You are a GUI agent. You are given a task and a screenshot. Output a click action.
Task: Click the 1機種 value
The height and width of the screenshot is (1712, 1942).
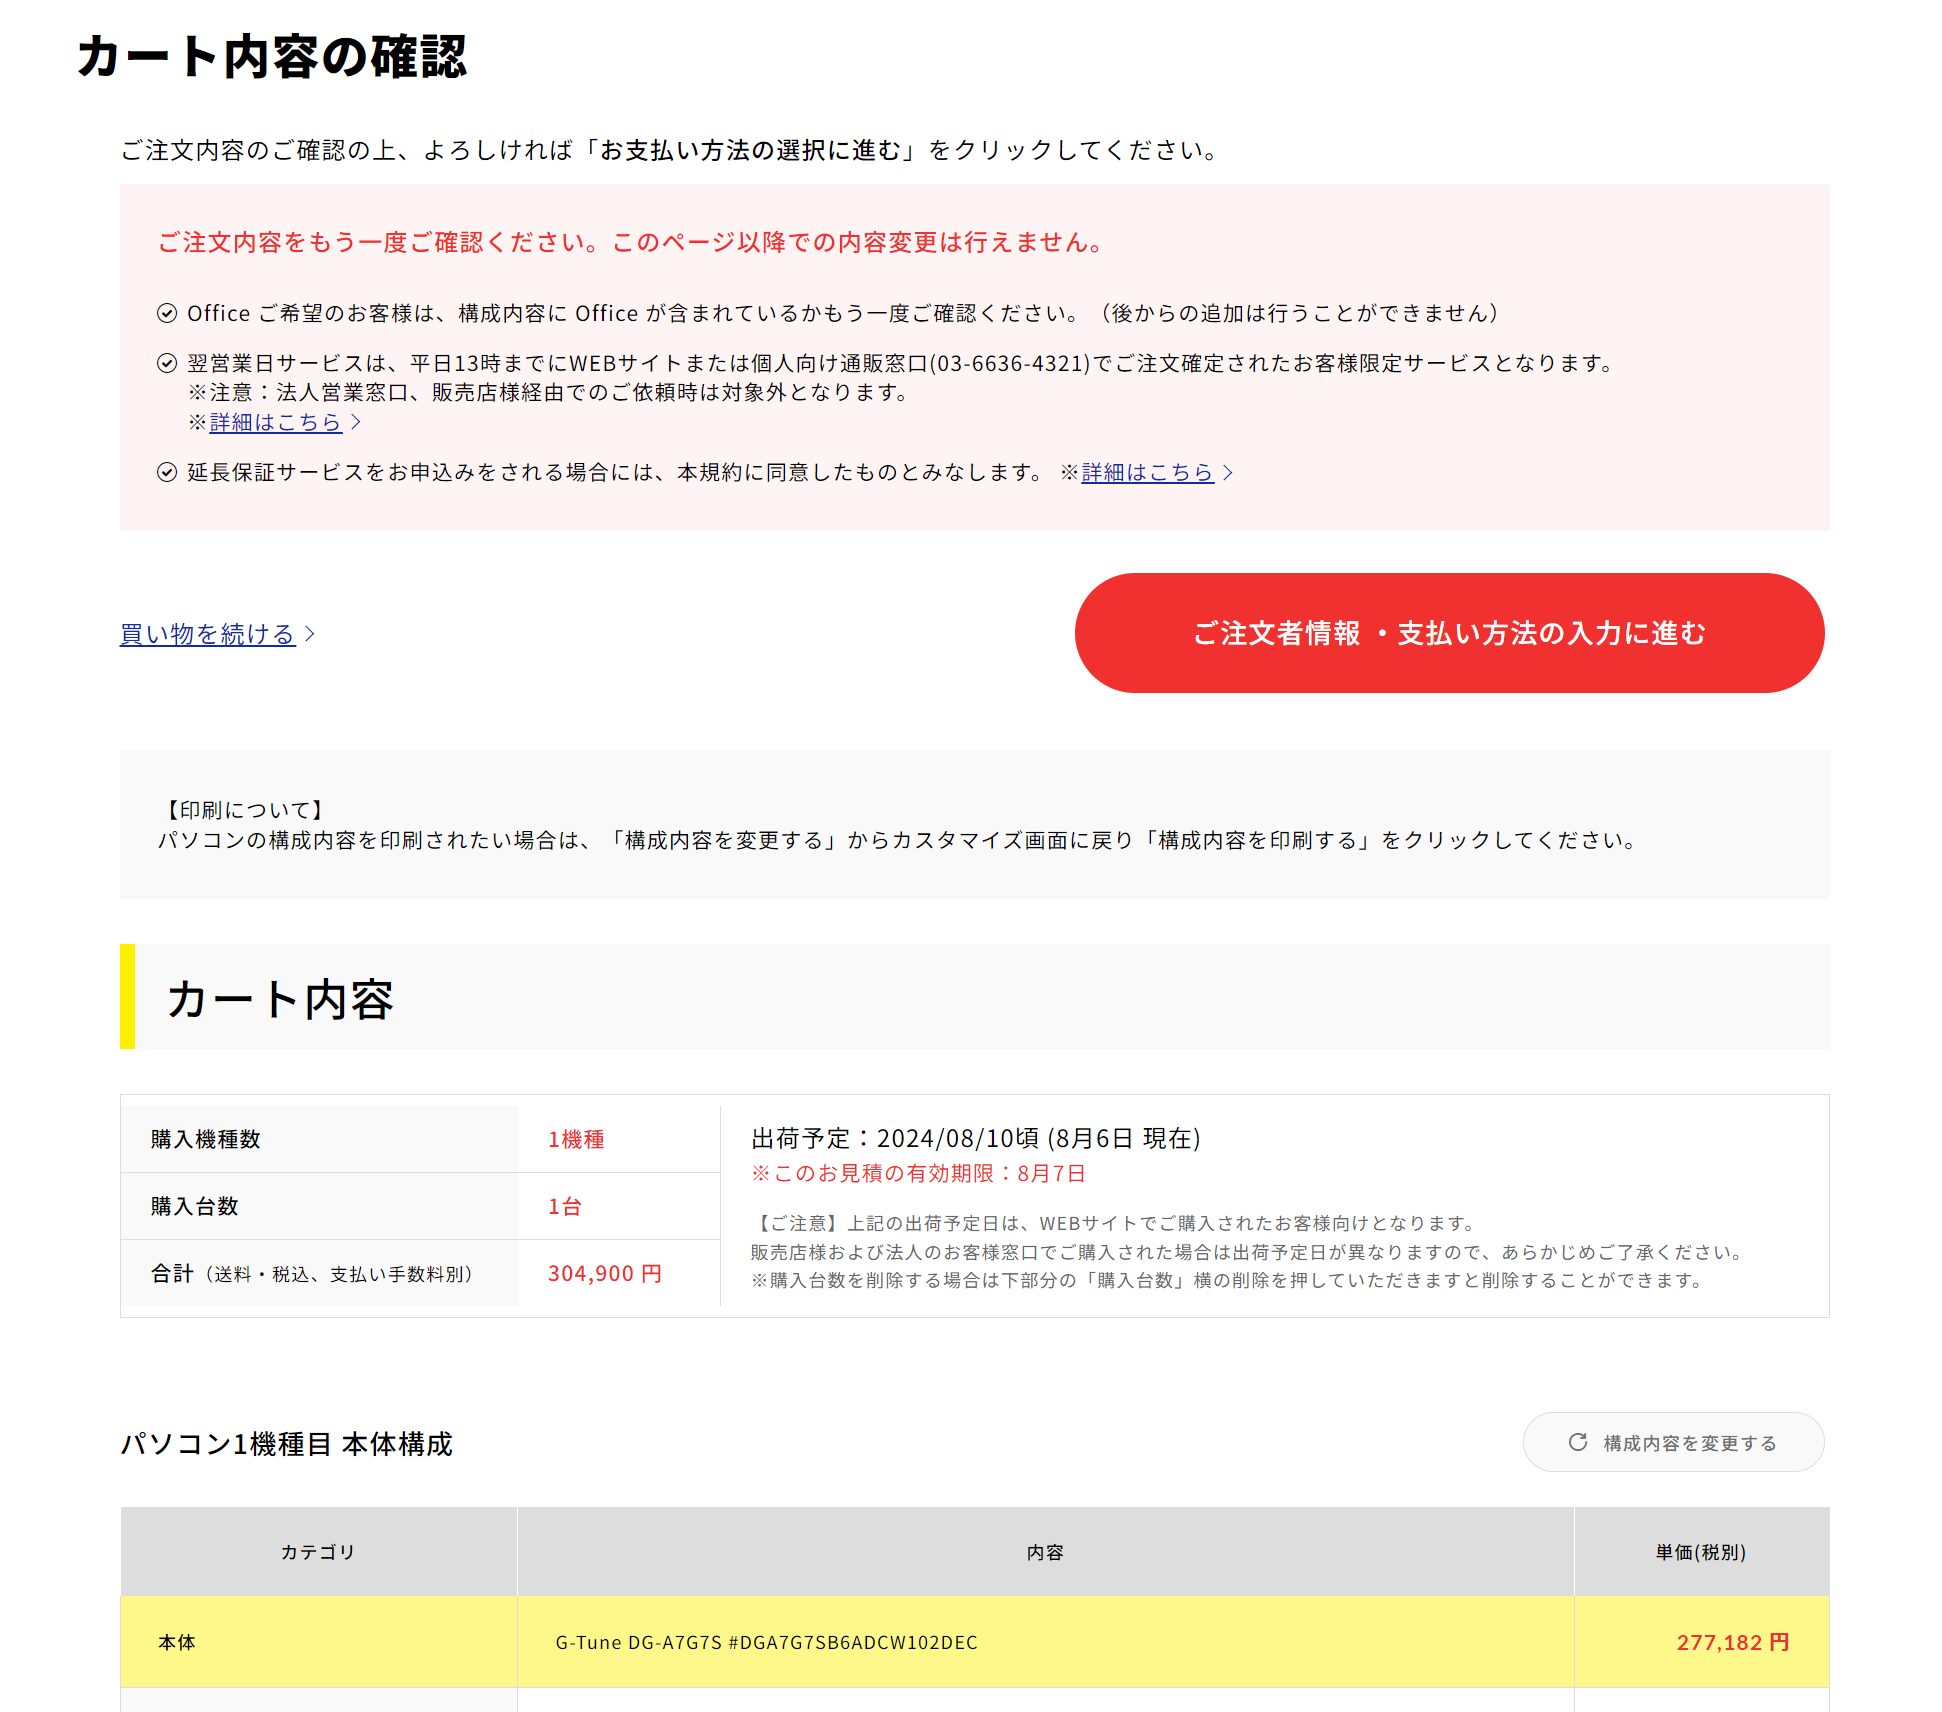tap(576, 1139)
